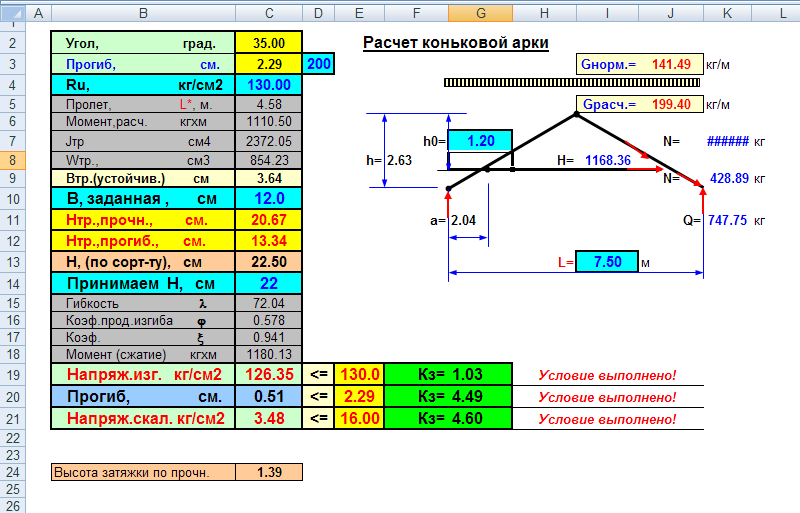The image size is (800, 513).
Task: Select the h0= 1.20 cyan cell
Action: (x=480, y=141)
